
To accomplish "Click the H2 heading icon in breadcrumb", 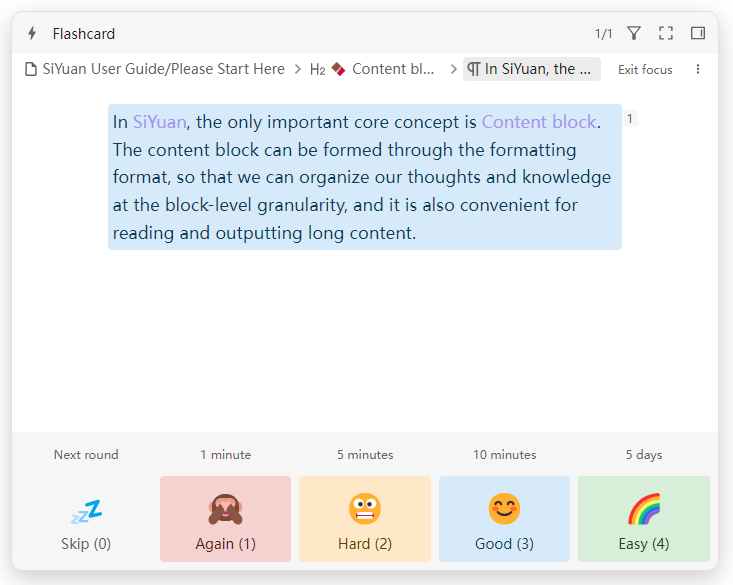I will pyautogui.click(x=317, y=70).
